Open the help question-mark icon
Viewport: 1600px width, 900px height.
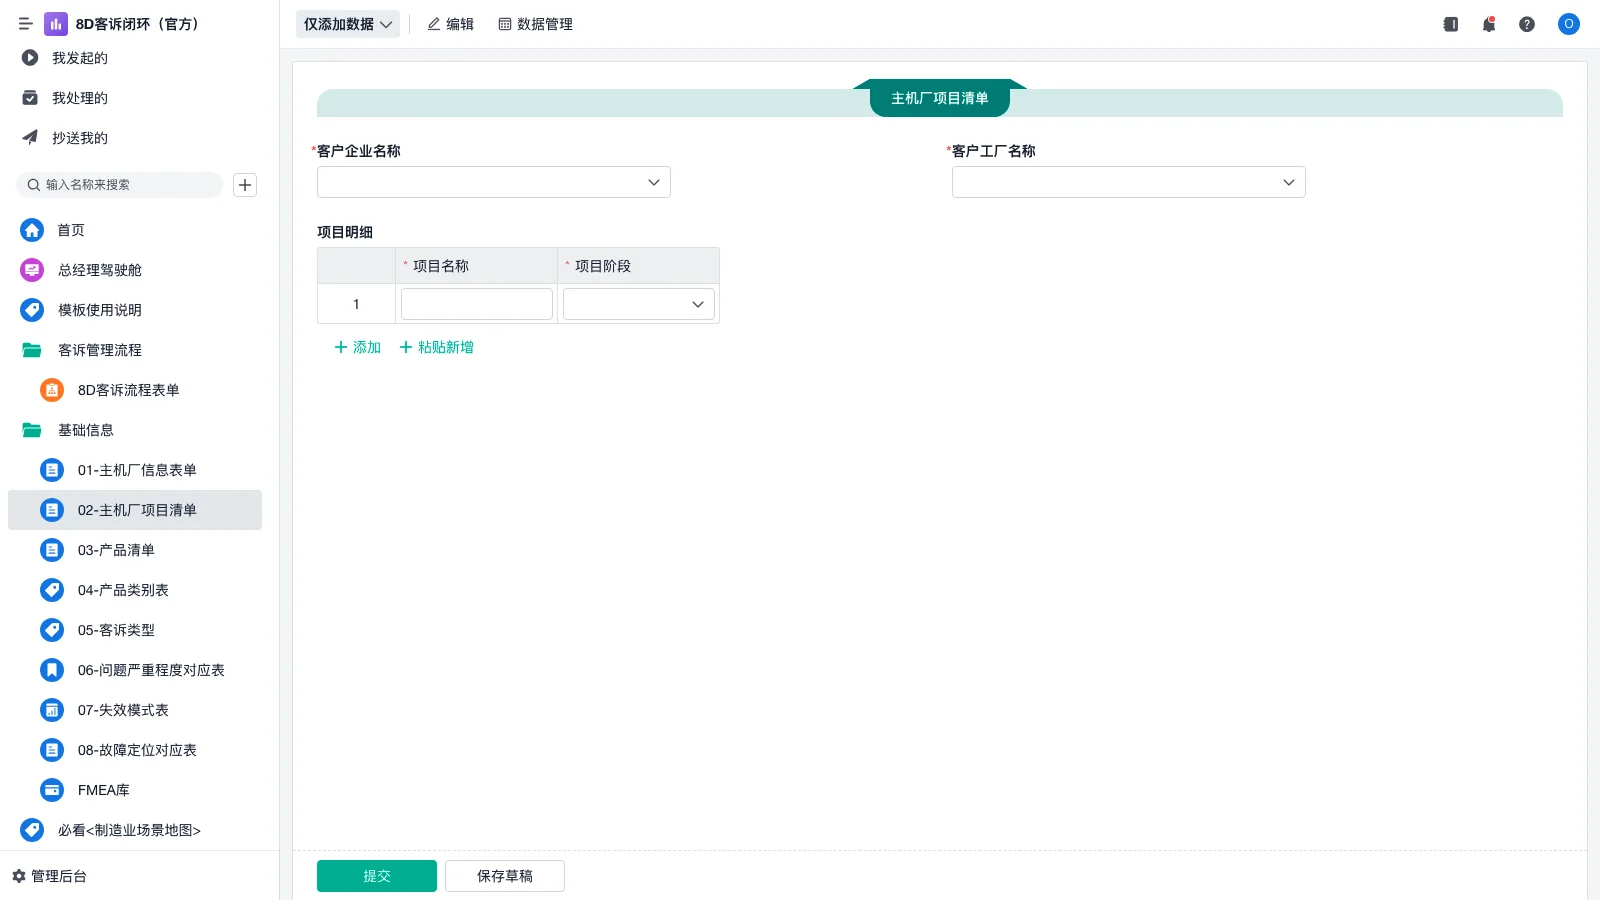[1527, 24]
